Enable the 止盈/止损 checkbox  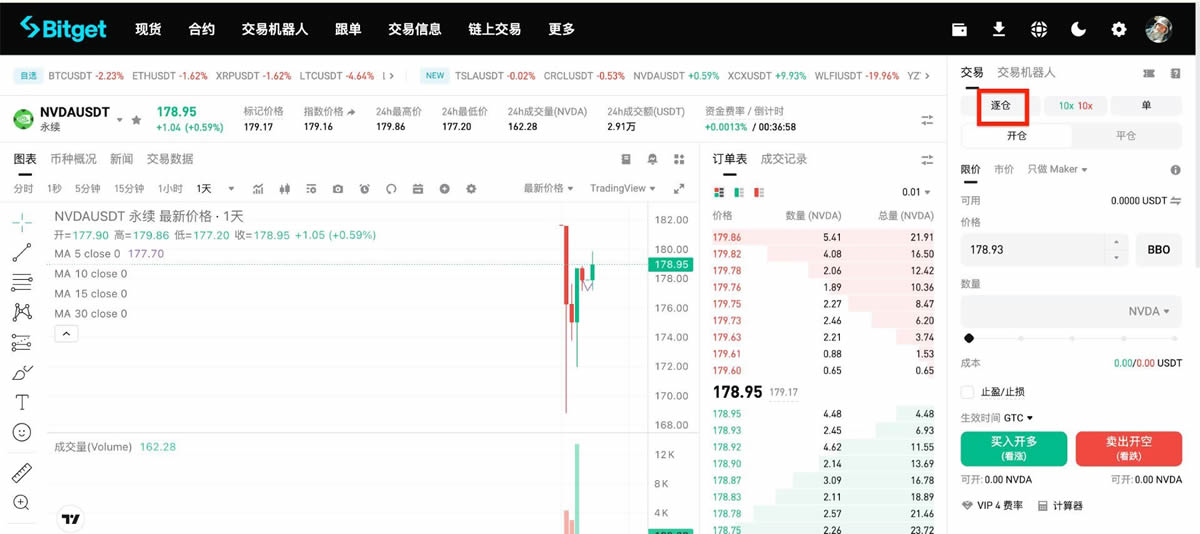967,392
